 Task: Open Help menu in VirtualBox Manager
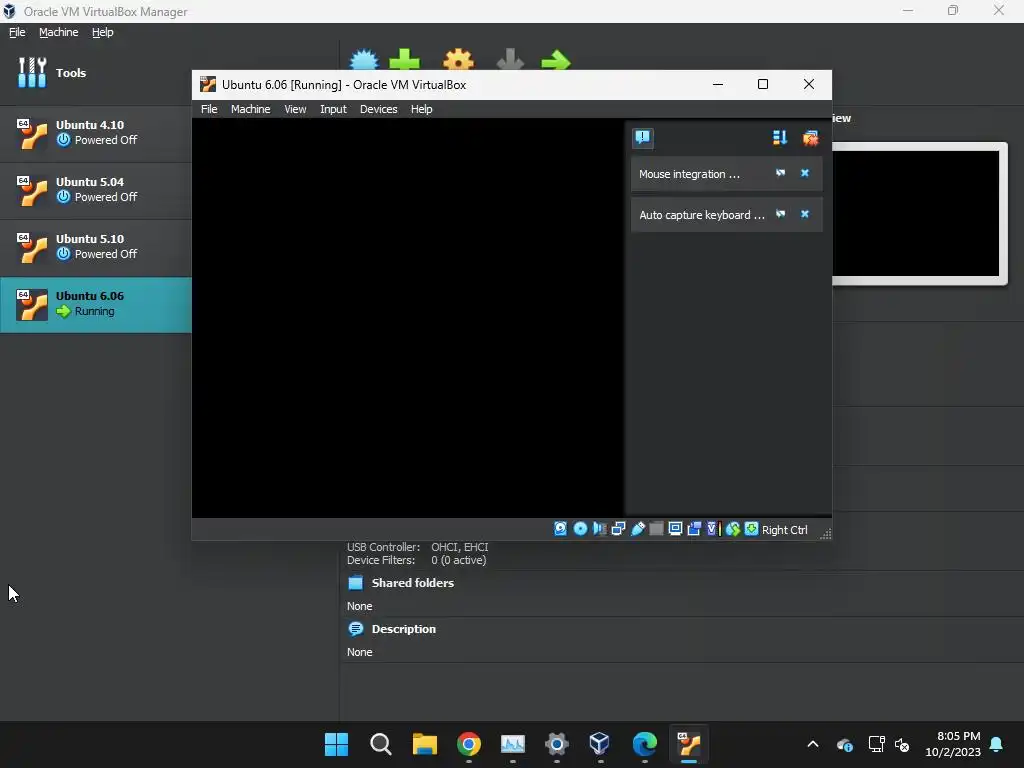[102, 32]
